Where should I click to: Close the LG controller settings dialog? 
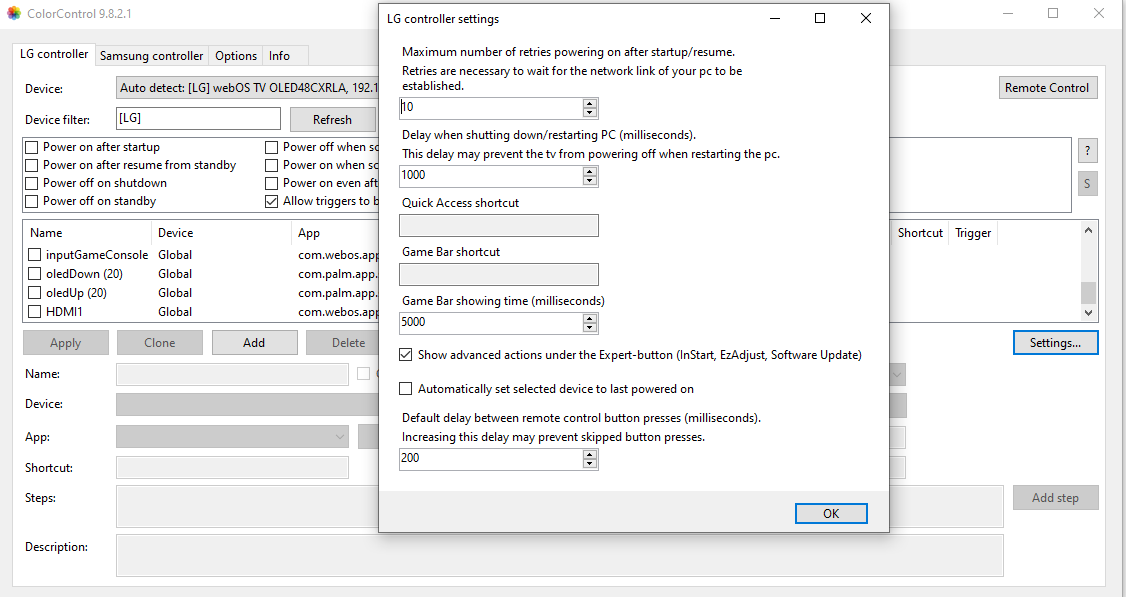click(865, 18)
